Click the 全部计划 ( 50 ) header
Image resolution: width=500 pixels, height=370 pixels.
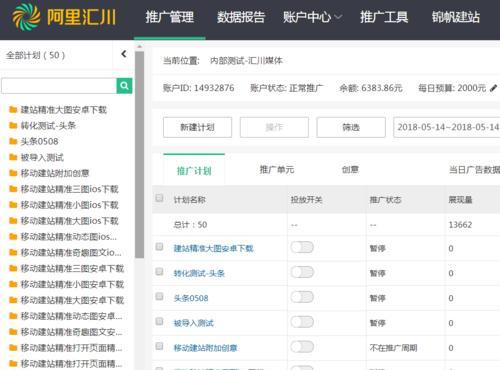coord(35,55)
